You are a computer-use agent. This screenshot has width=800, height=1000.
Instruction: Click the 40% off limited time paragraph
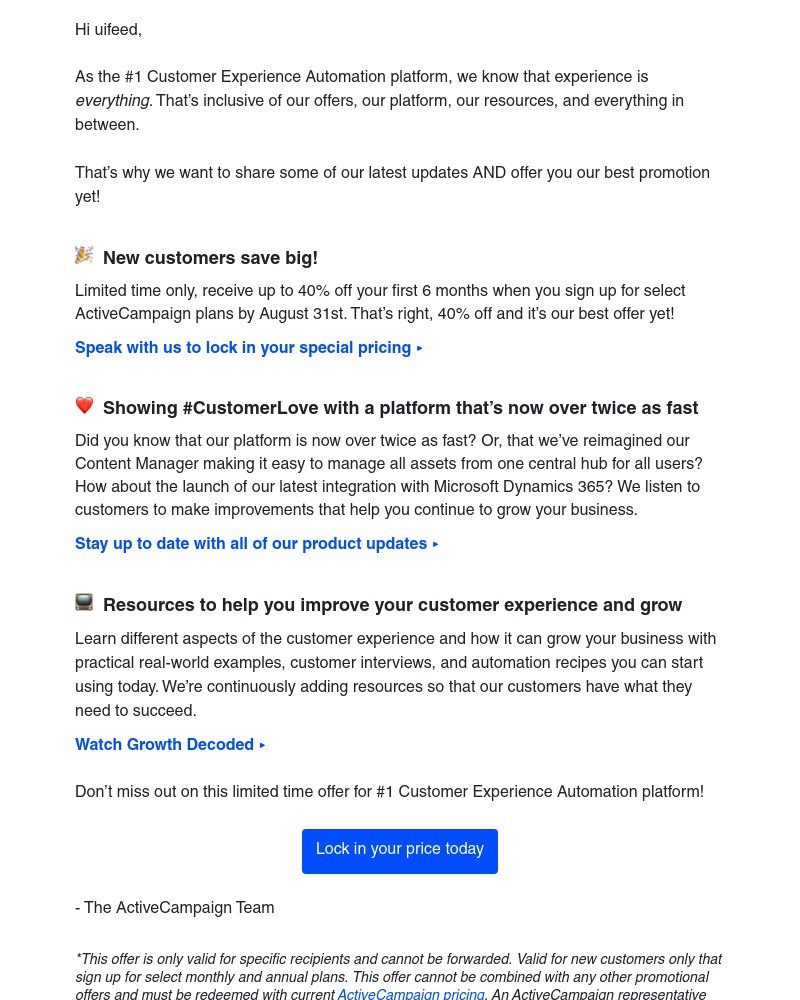(380, 303)
